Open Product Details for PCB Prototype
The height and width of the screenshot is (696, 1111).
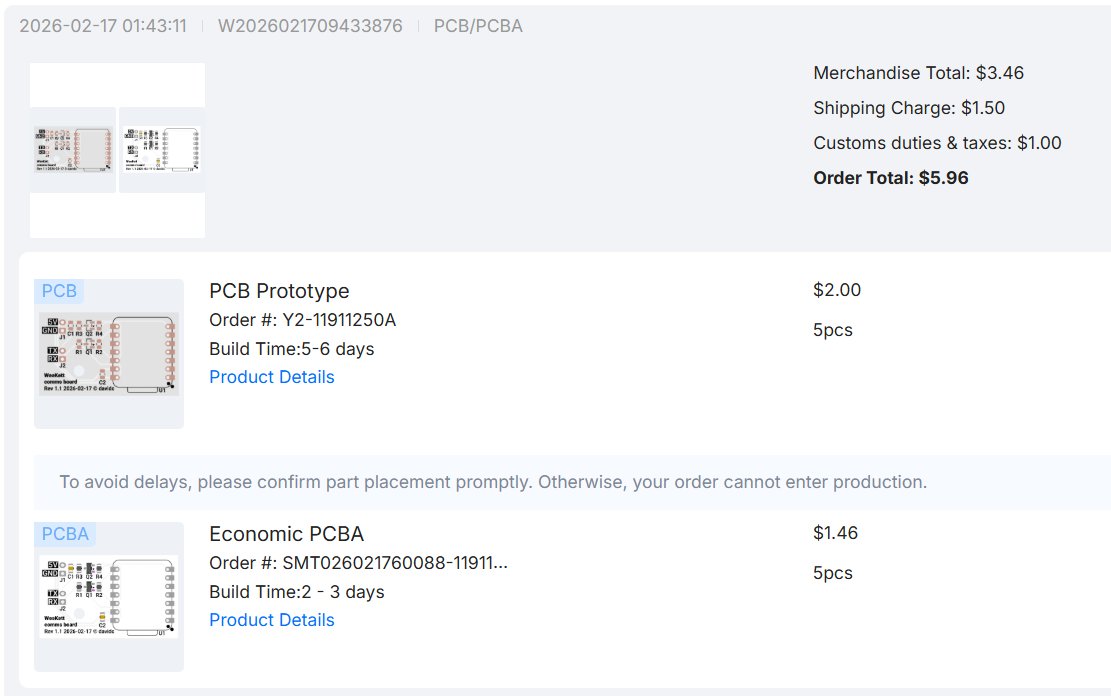pos(272,377)
